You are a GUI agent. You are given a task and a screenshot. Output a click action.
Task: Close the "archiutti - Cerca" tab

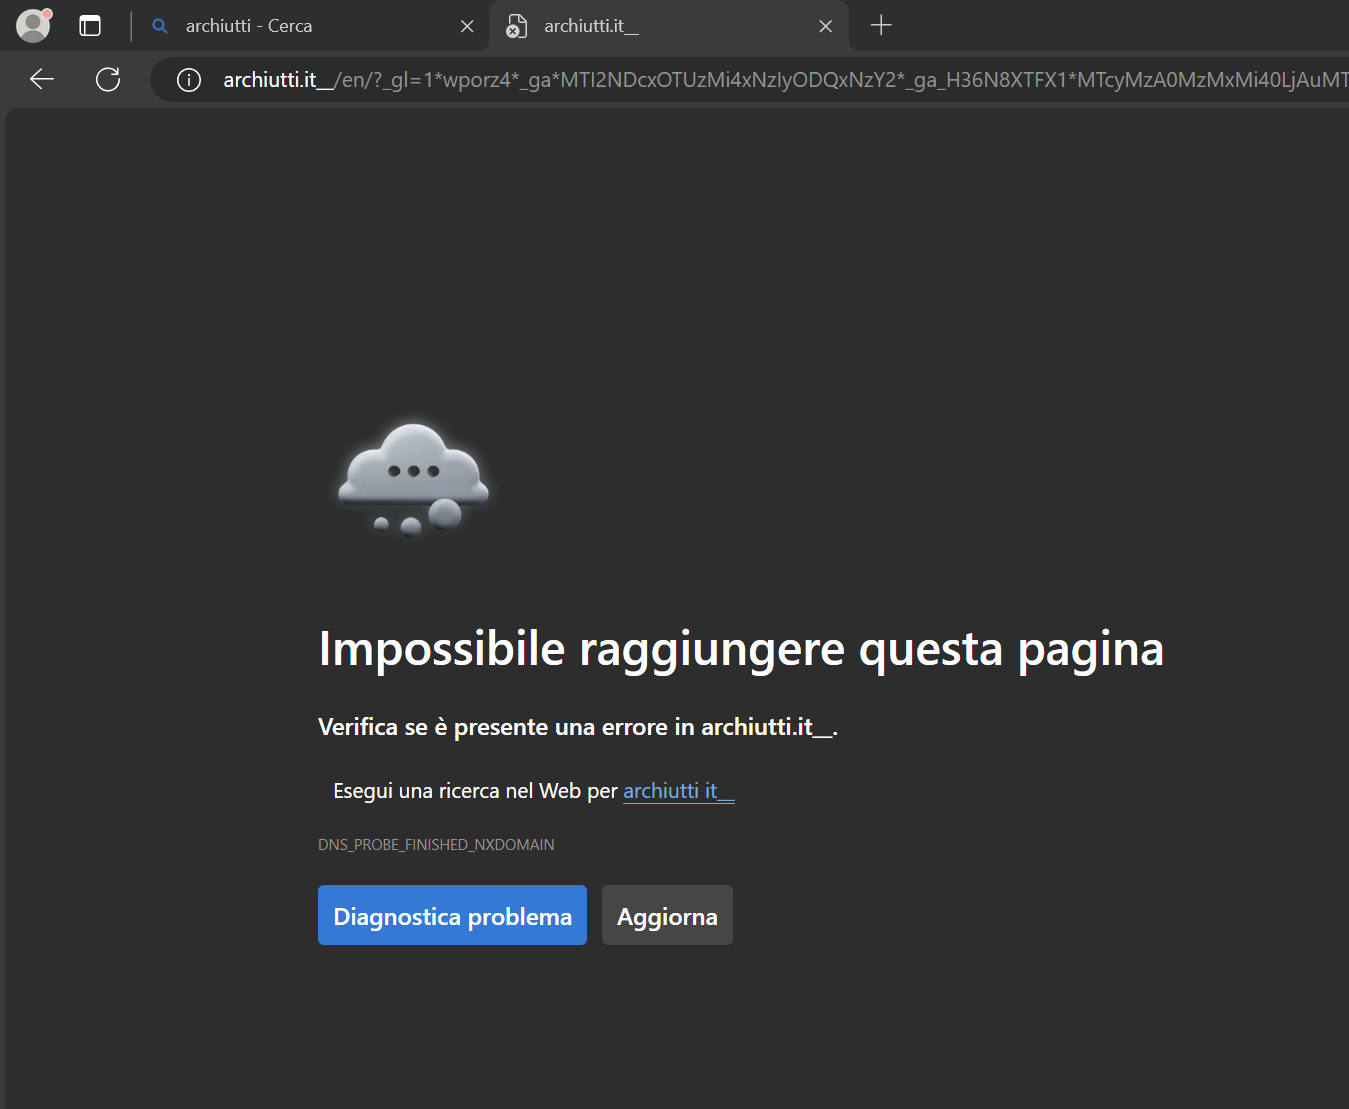tap(467, 26)
